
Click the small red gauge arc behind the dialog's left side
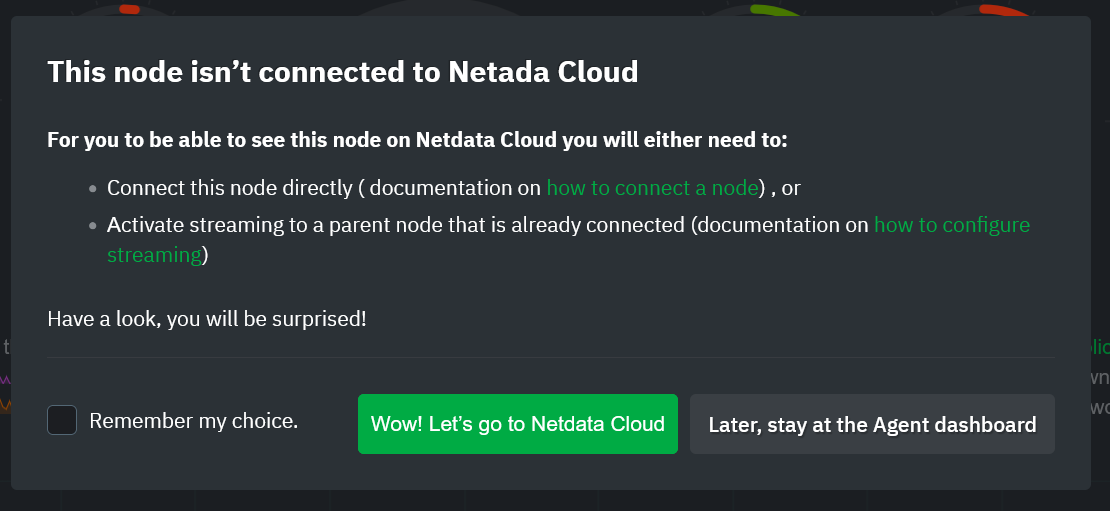coord(130,10)
